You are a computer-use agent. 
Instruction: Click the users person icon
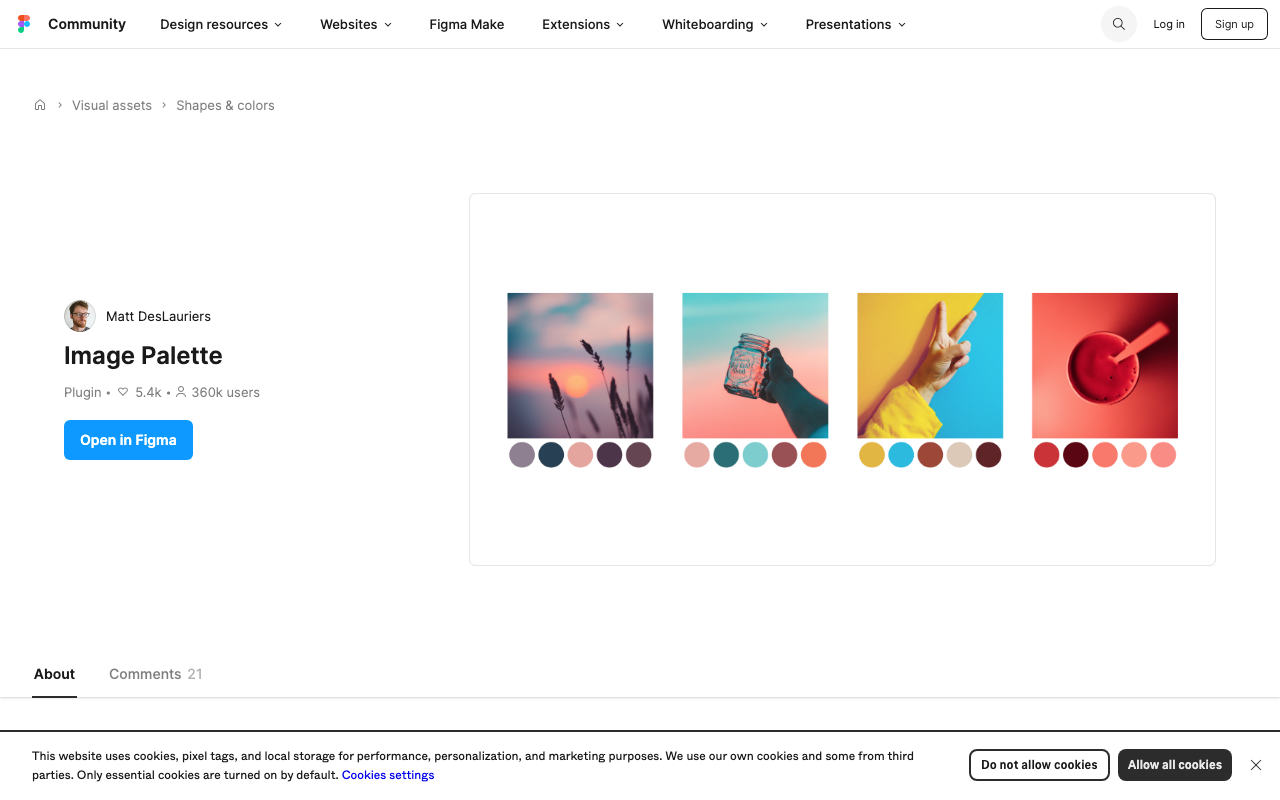[x=181, y=392]
